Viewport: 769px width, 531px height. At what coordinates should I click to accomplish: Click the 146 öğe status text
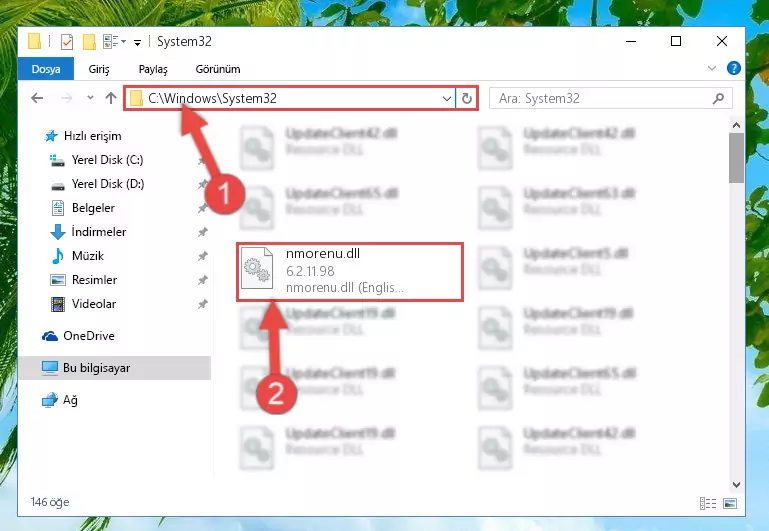(50, 502)
